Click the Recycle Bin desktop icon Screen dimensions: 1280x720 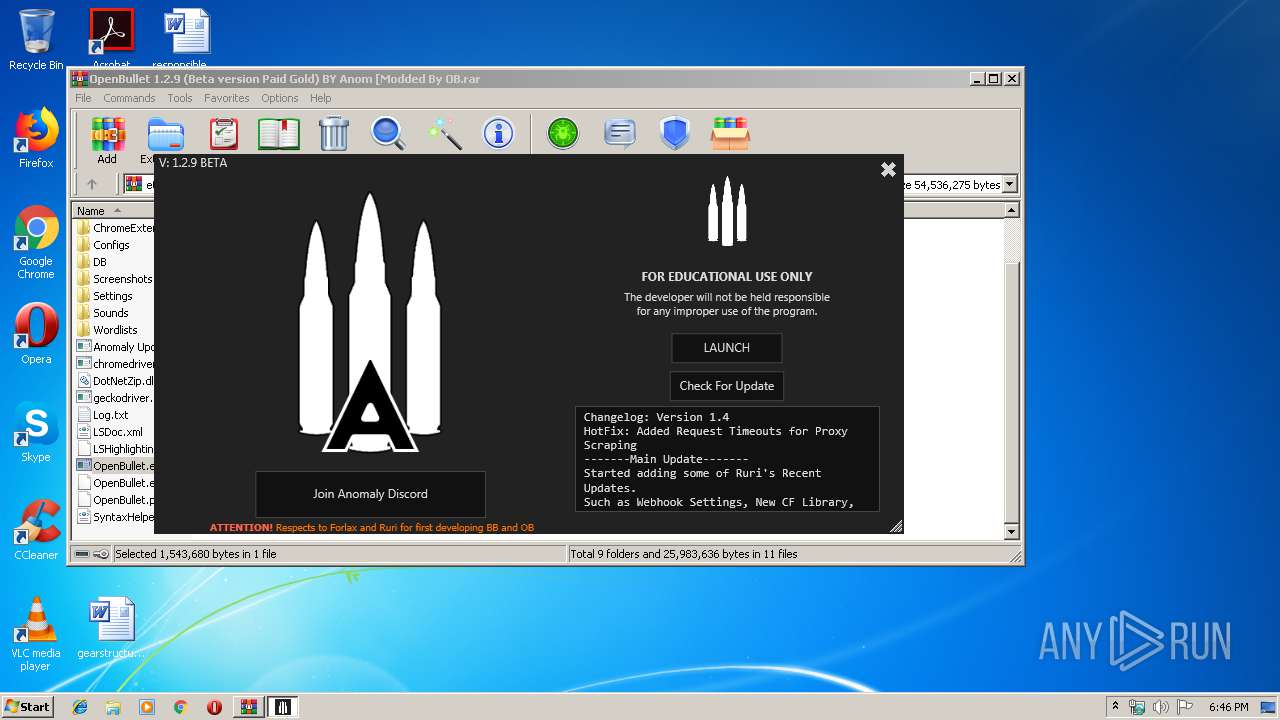36,40
